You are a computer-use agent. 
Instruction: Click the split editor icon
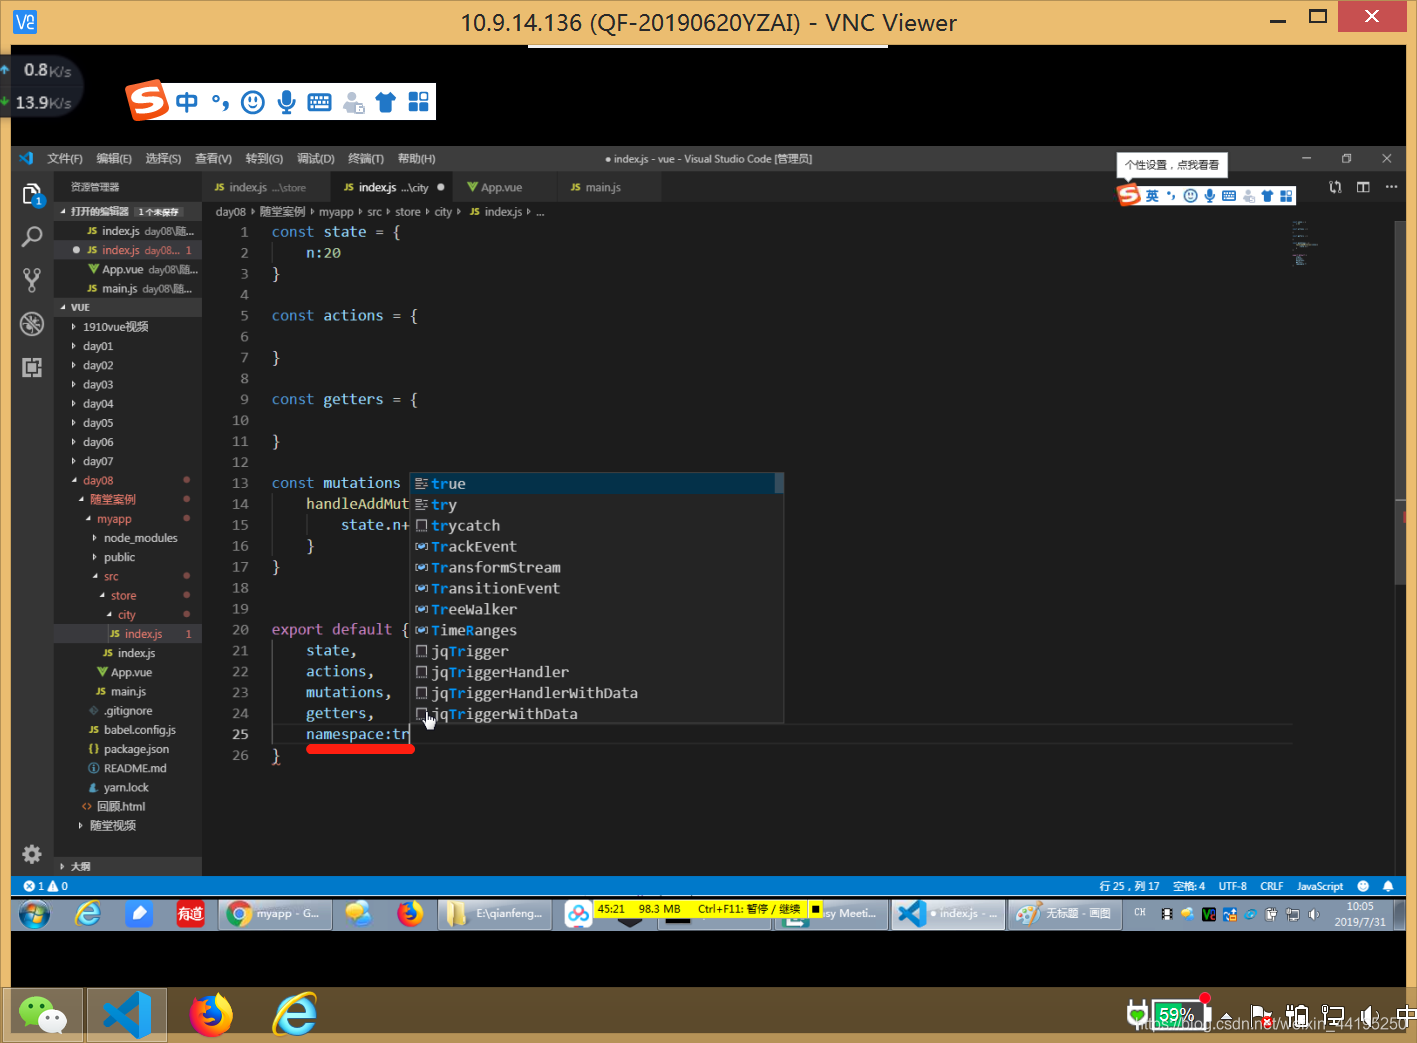[1363, 187]
